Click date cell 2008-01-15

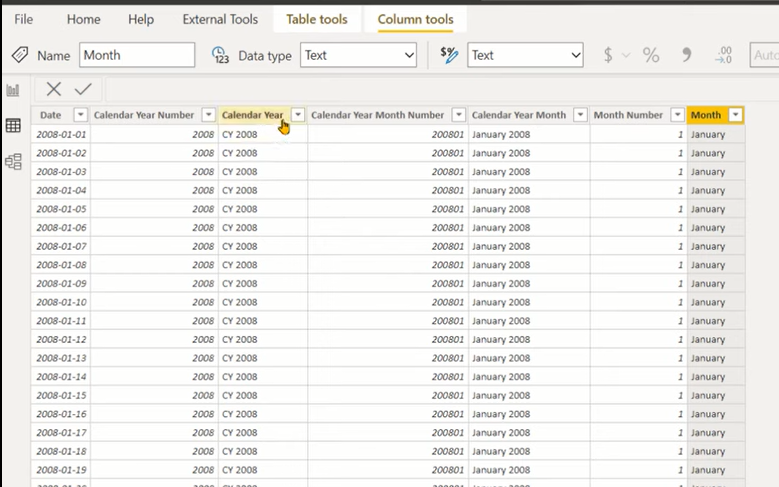(x=61, y=395)
